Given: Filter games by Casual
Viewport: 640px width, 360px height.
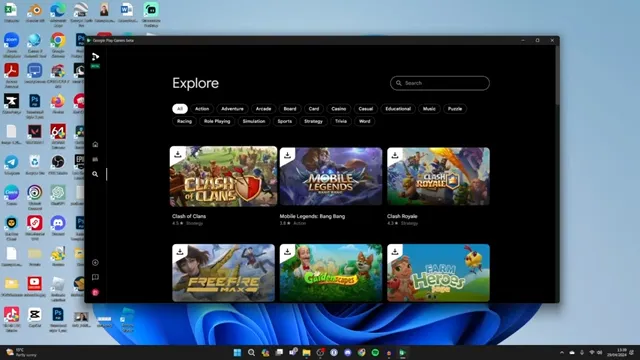Looking at the screenshot, I should tap(366, 109).
